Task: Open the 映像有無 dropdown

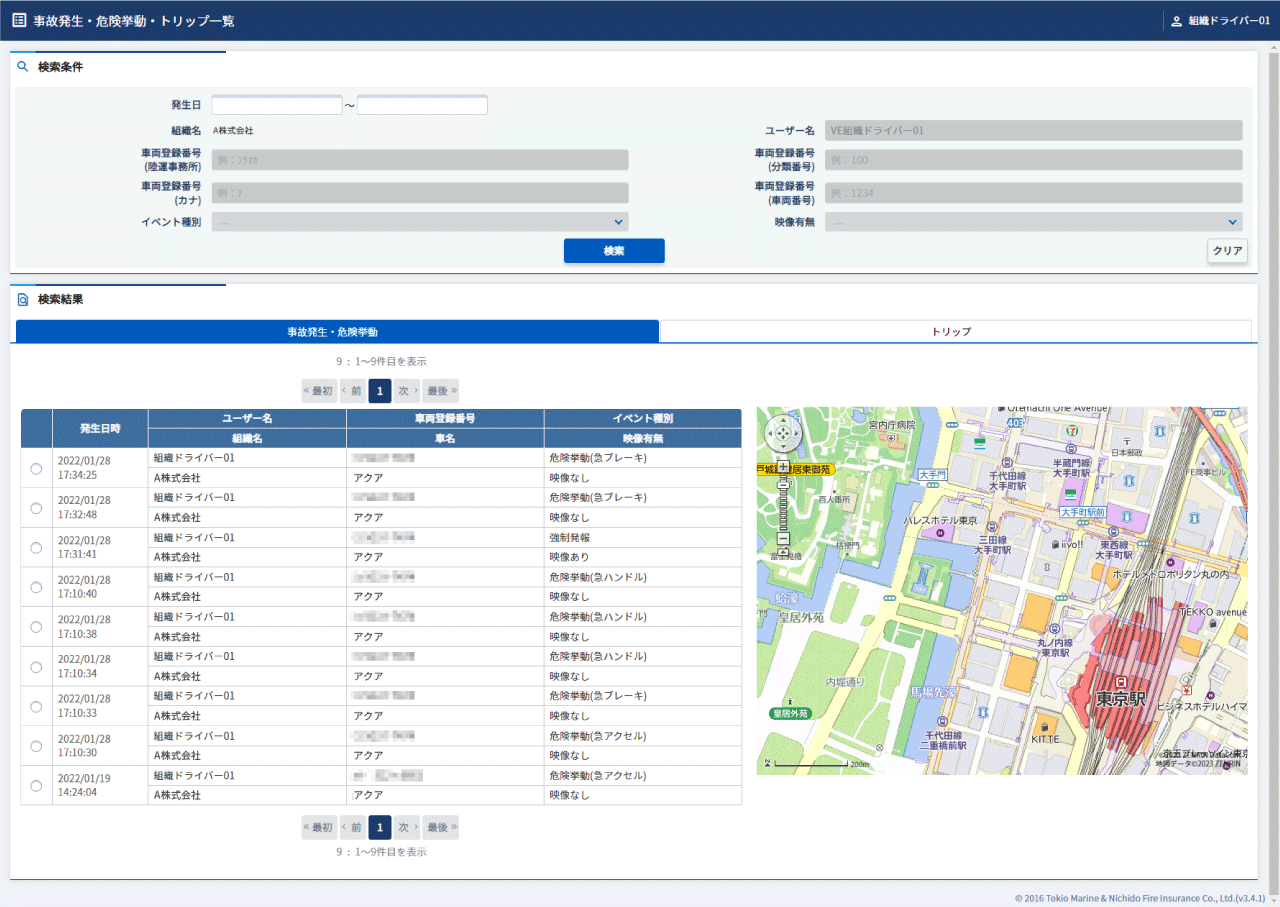Action: point(1033,222)
